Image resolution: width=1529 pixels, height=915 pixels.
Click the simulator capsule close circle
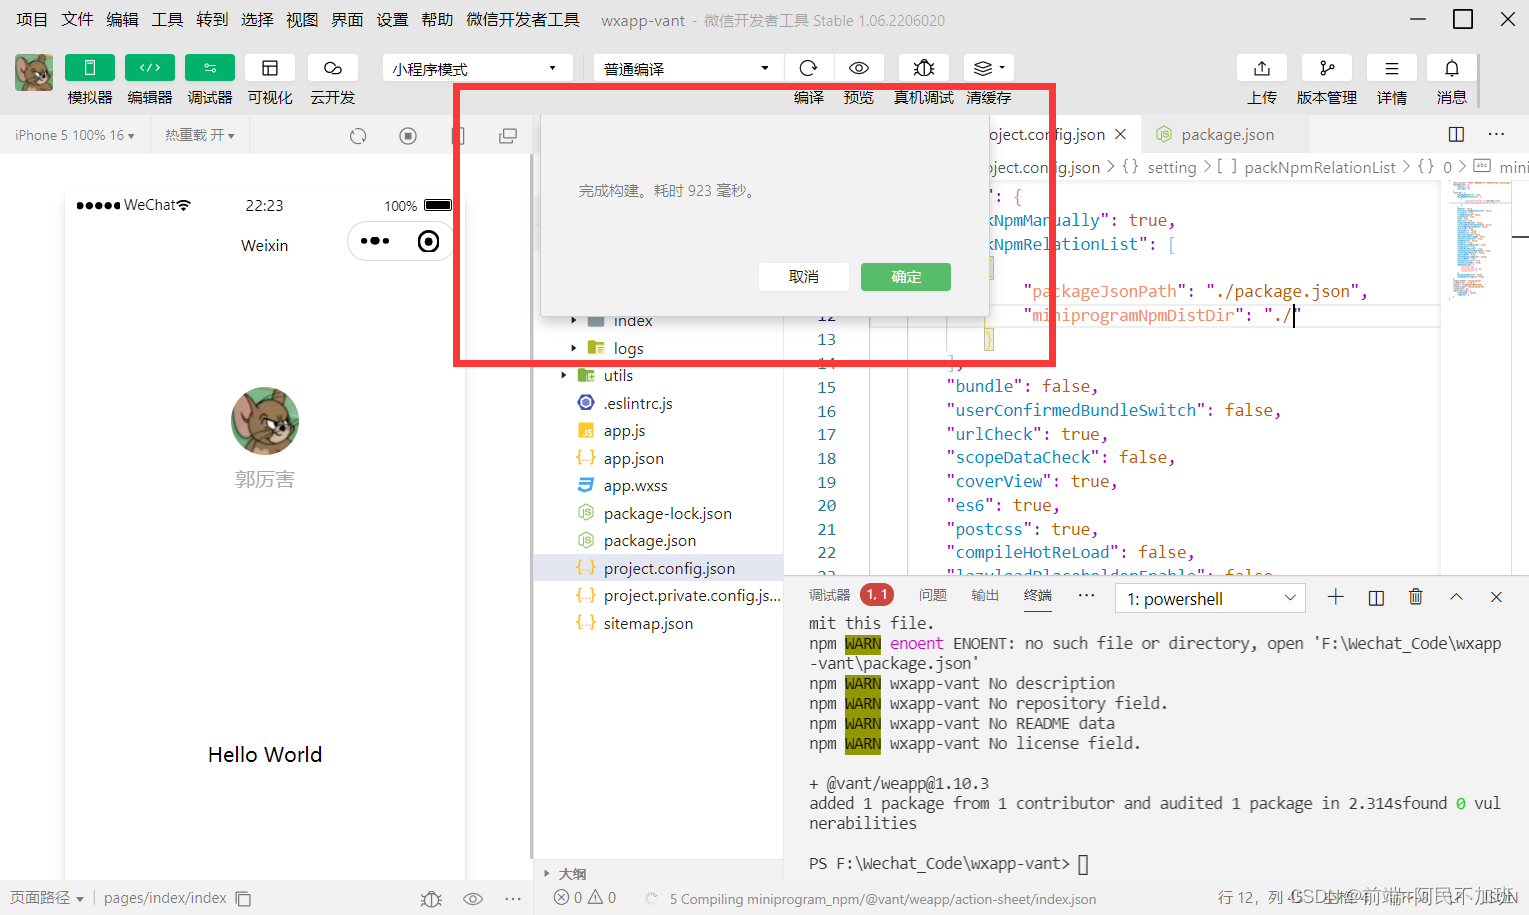pos(428,241)
